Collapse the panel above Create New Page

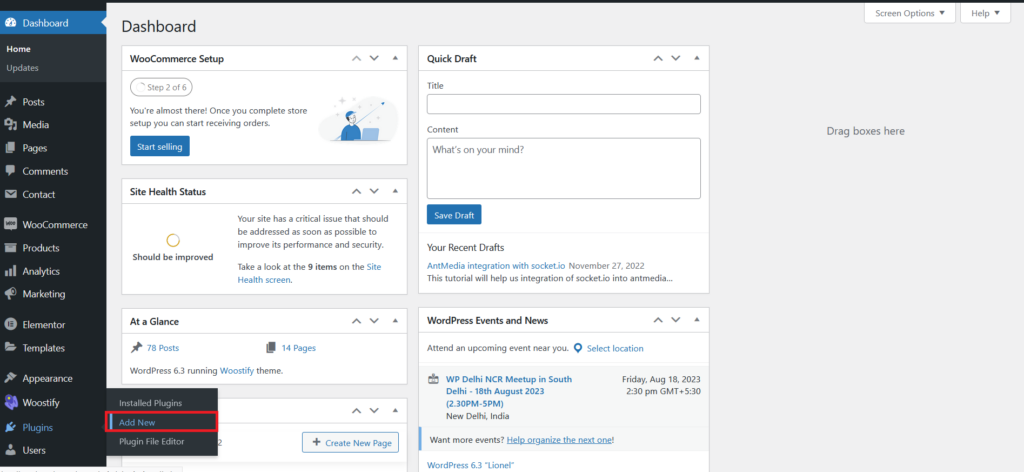point(394,411)
